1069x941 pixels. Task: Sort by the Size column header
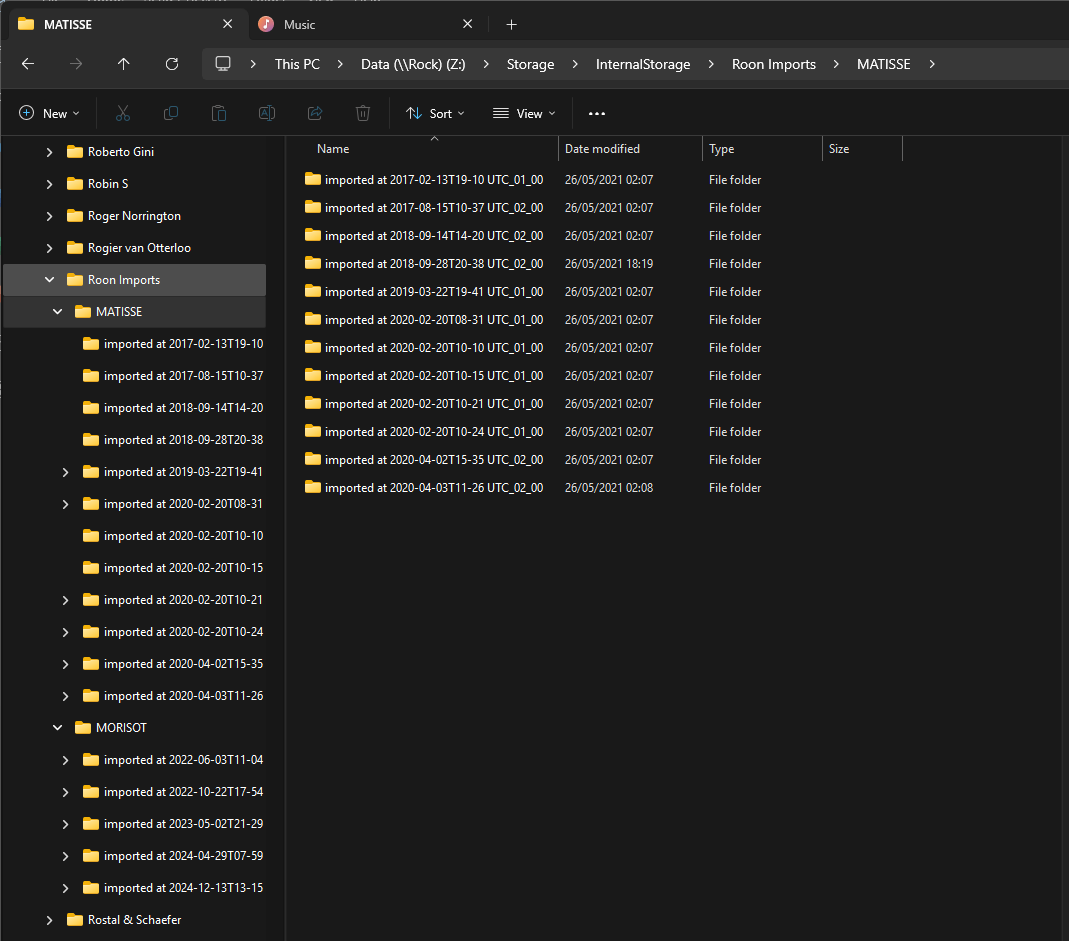[862, 149]
